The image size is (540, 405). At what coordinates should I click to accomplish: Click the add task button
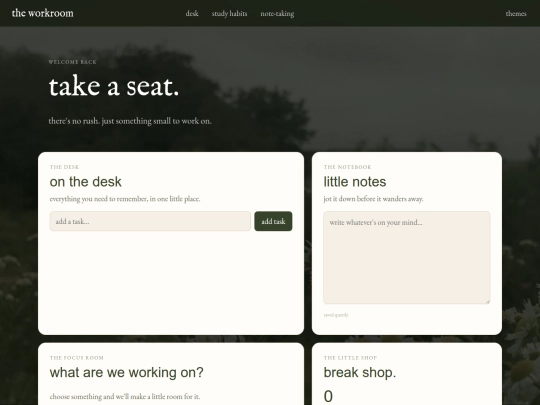point(273,221)
